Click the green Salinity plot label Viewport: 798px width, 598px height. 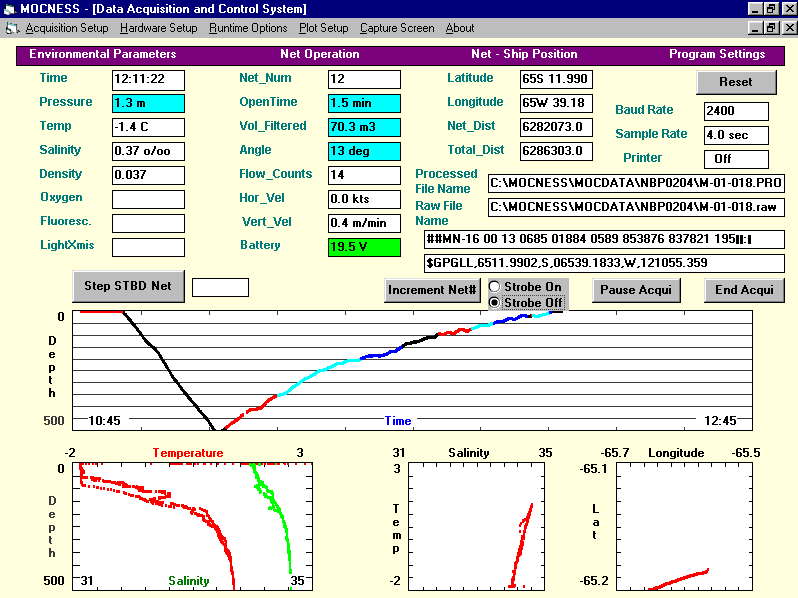pos(189,581)
